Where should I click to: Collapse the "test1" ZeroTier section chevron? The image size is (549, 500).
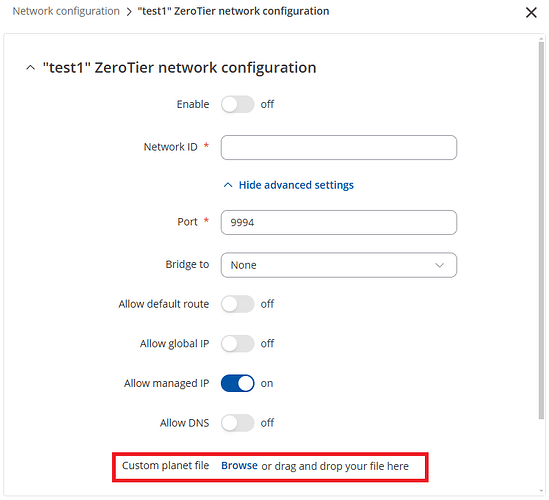(30, 68)
